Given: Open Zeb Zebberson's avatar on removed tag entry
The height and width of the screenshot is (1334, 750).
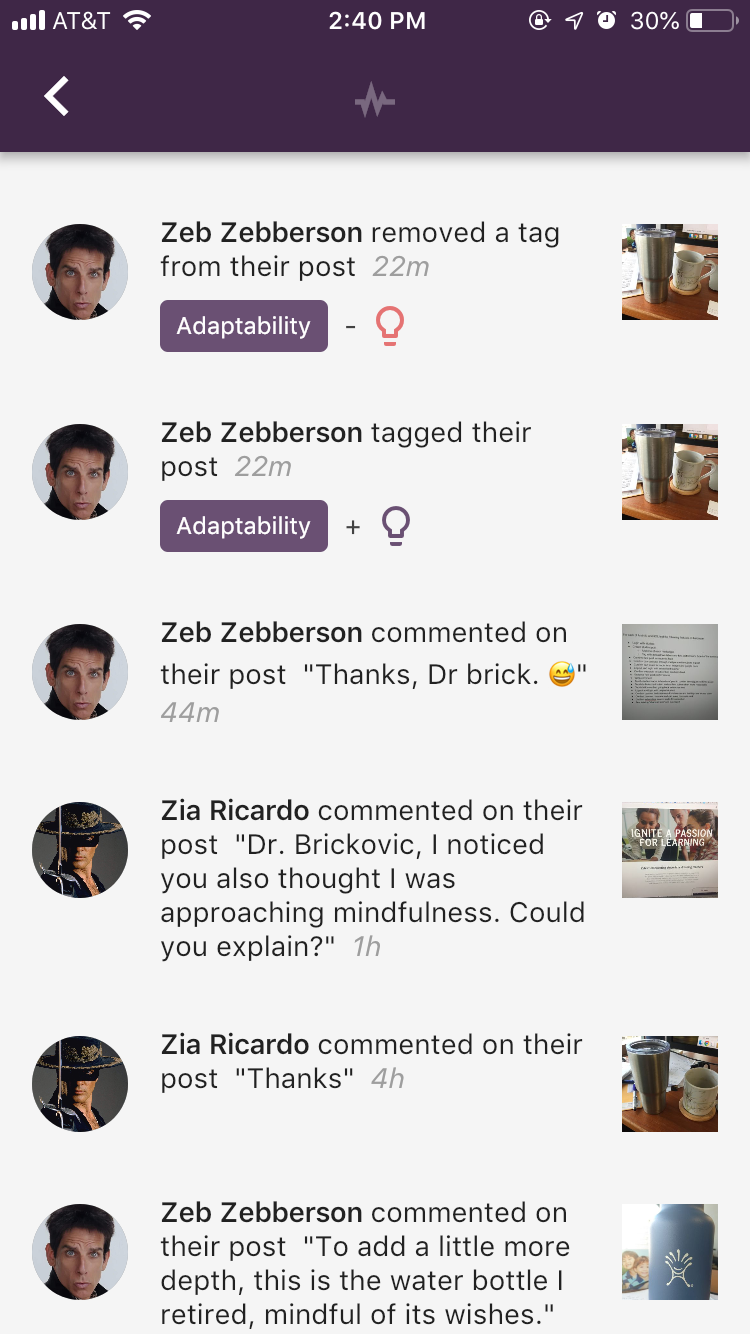Looking at the screenshot, I should (x=80, y=272).
